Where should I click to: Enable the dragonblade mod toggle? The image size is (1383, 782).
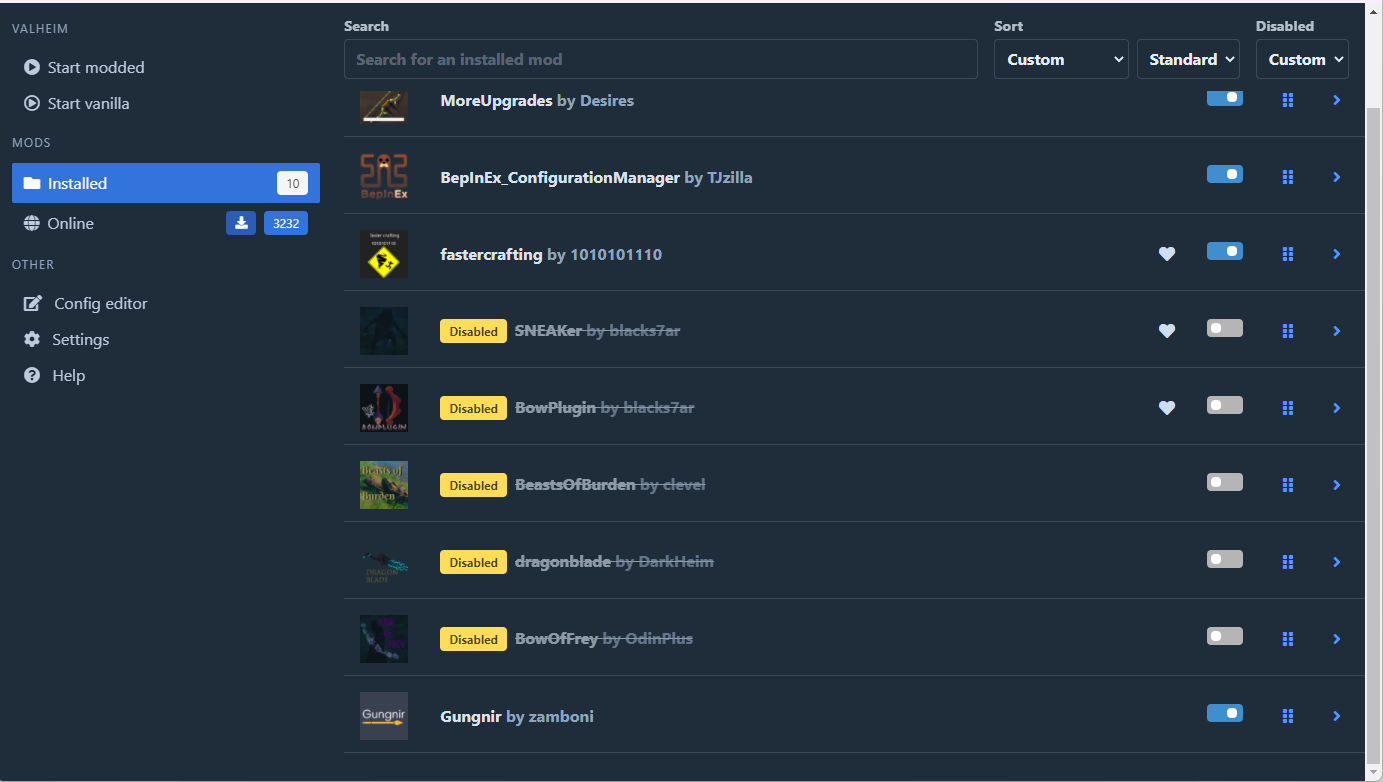coord(1225,559)
